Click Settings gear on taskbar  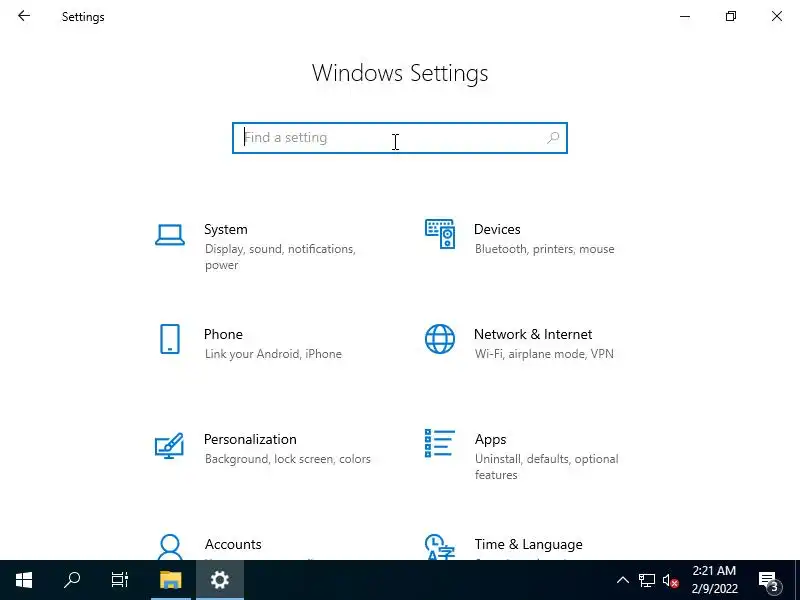pos(220,580)
